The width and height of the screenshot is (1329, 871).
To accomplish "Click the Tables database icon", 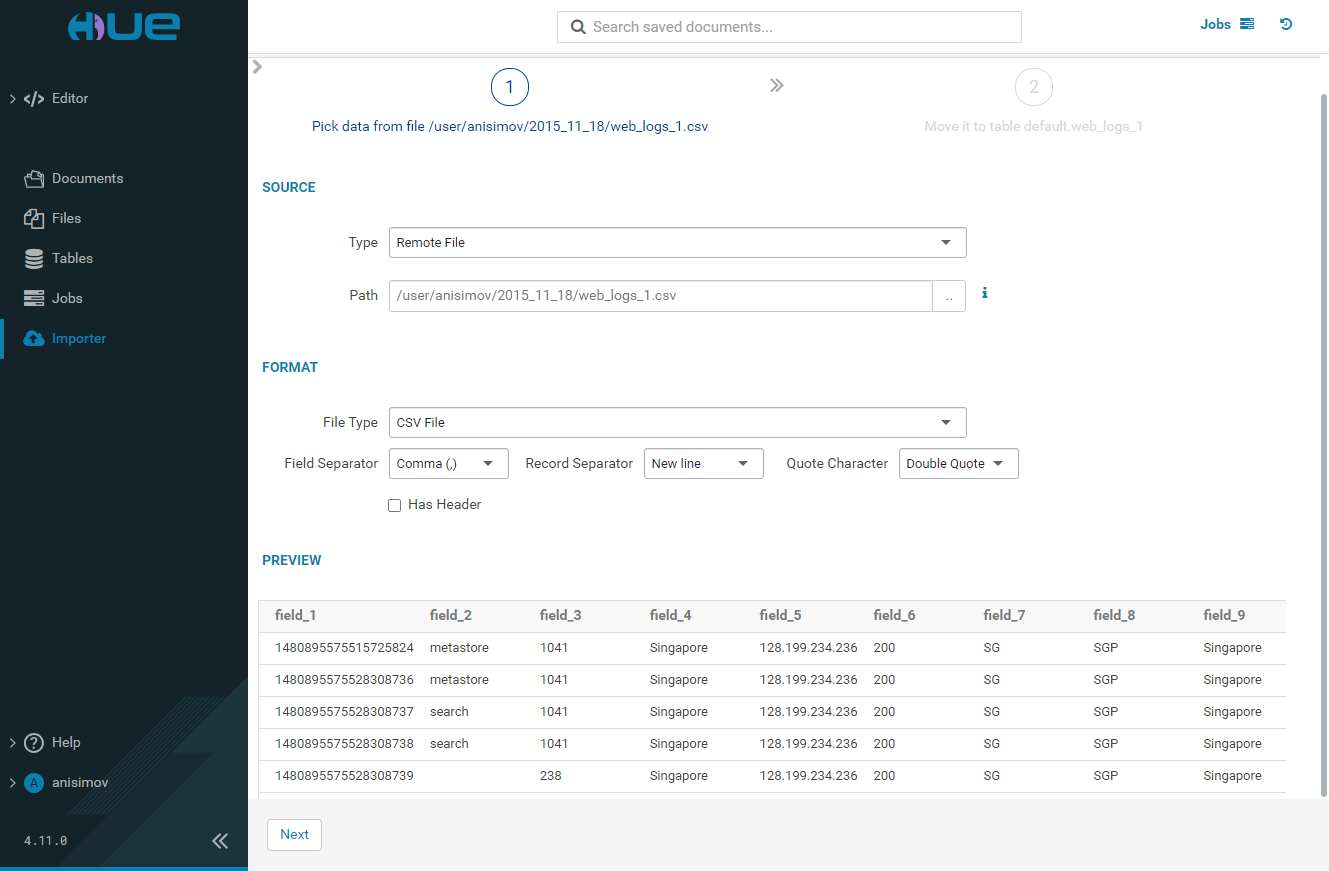I will point(34,258).
